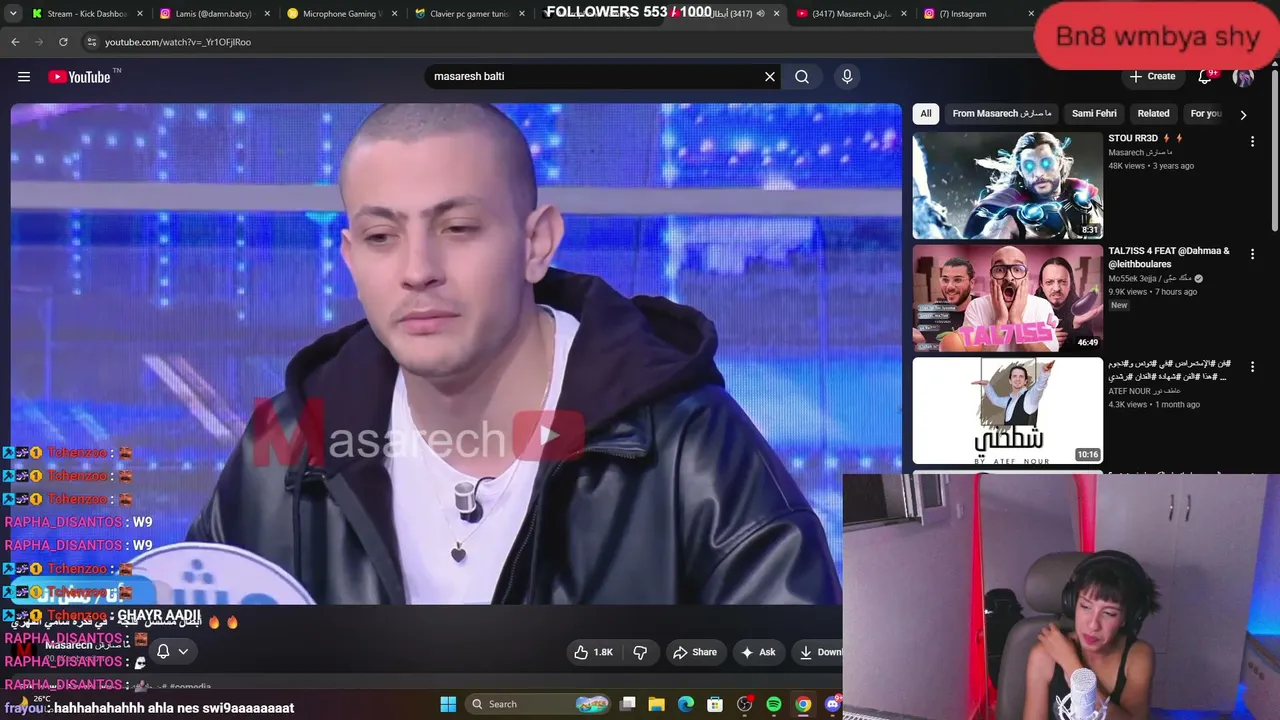This screenshot has width=1280, height=720.
Task: Open more options for TAL7ISS 4 video
Action: (1252, 255)
